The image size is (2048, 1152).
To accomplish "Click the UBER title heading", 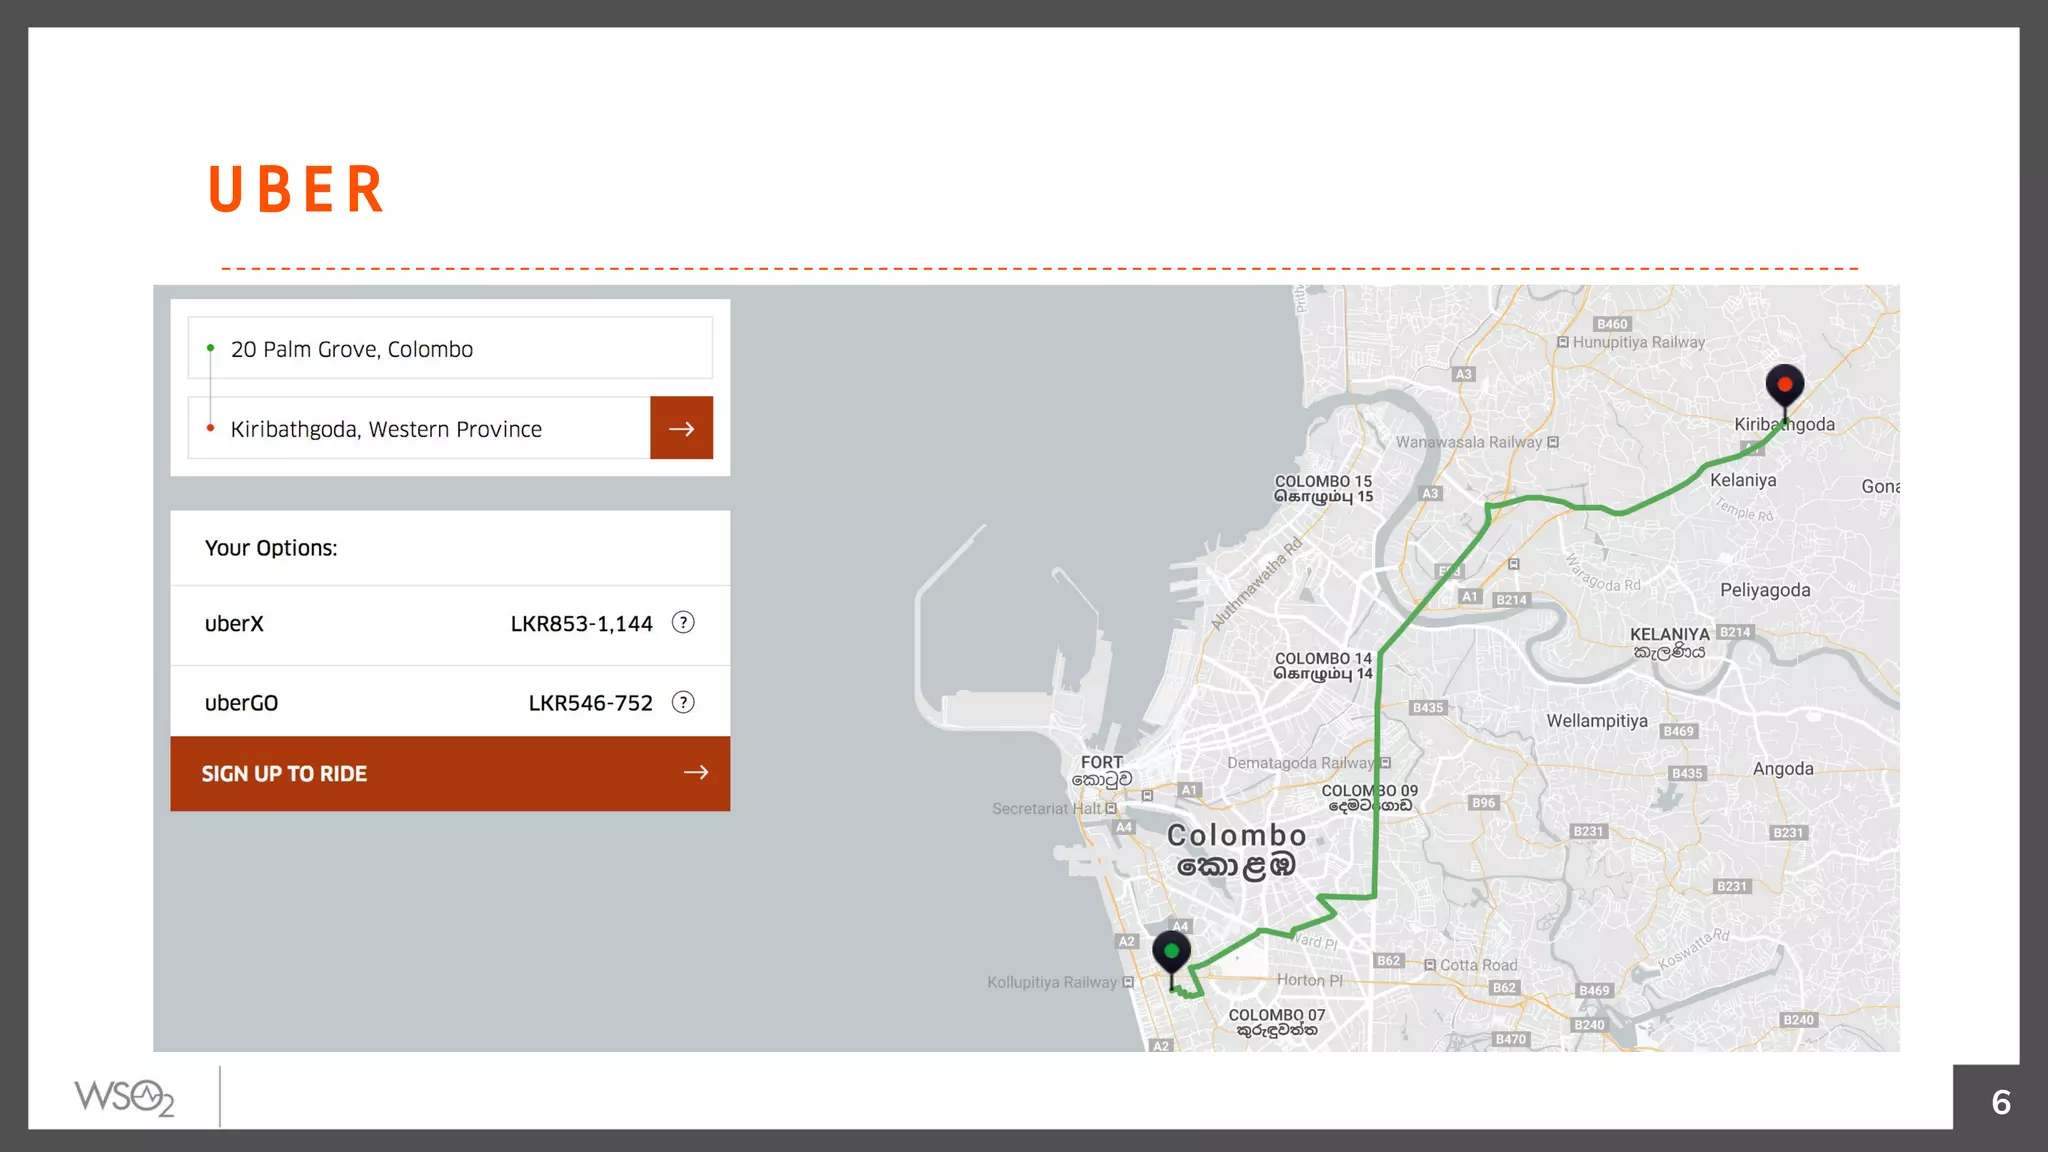I will (x=296, y=189).
